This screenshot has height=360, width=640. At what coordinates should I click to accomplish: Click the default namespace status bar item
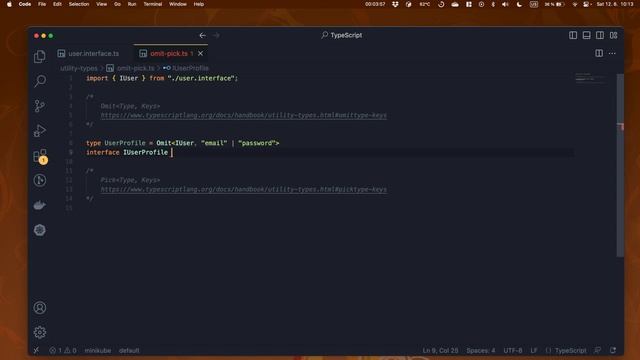(x=129, y=350)
